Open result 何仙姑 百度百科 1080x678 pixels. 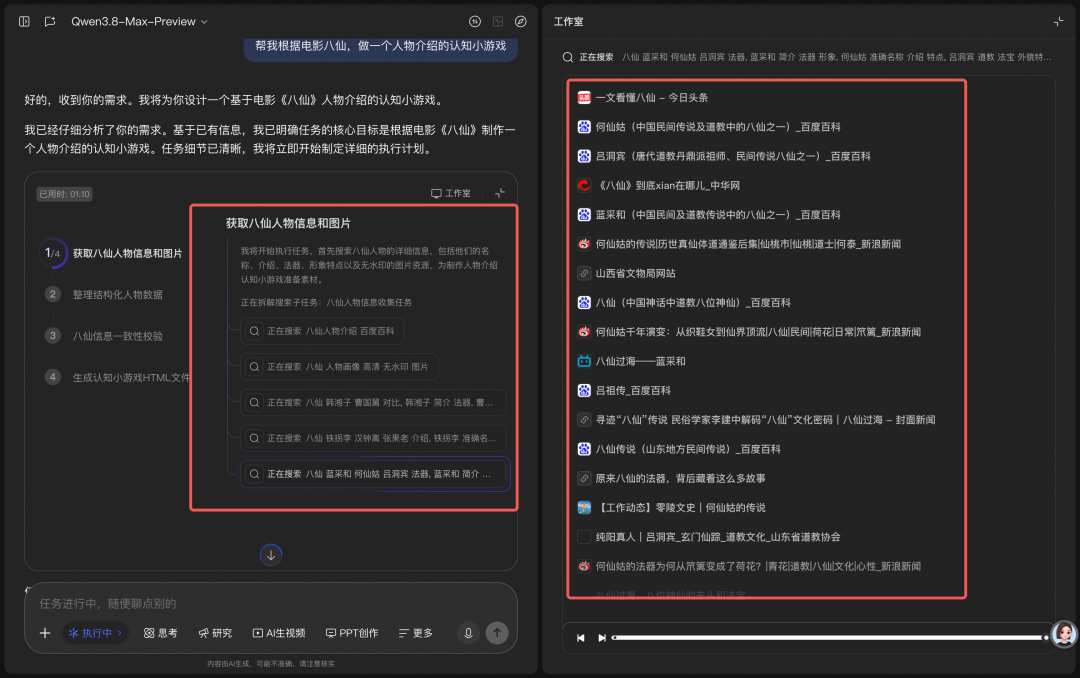tap(718, 127)
